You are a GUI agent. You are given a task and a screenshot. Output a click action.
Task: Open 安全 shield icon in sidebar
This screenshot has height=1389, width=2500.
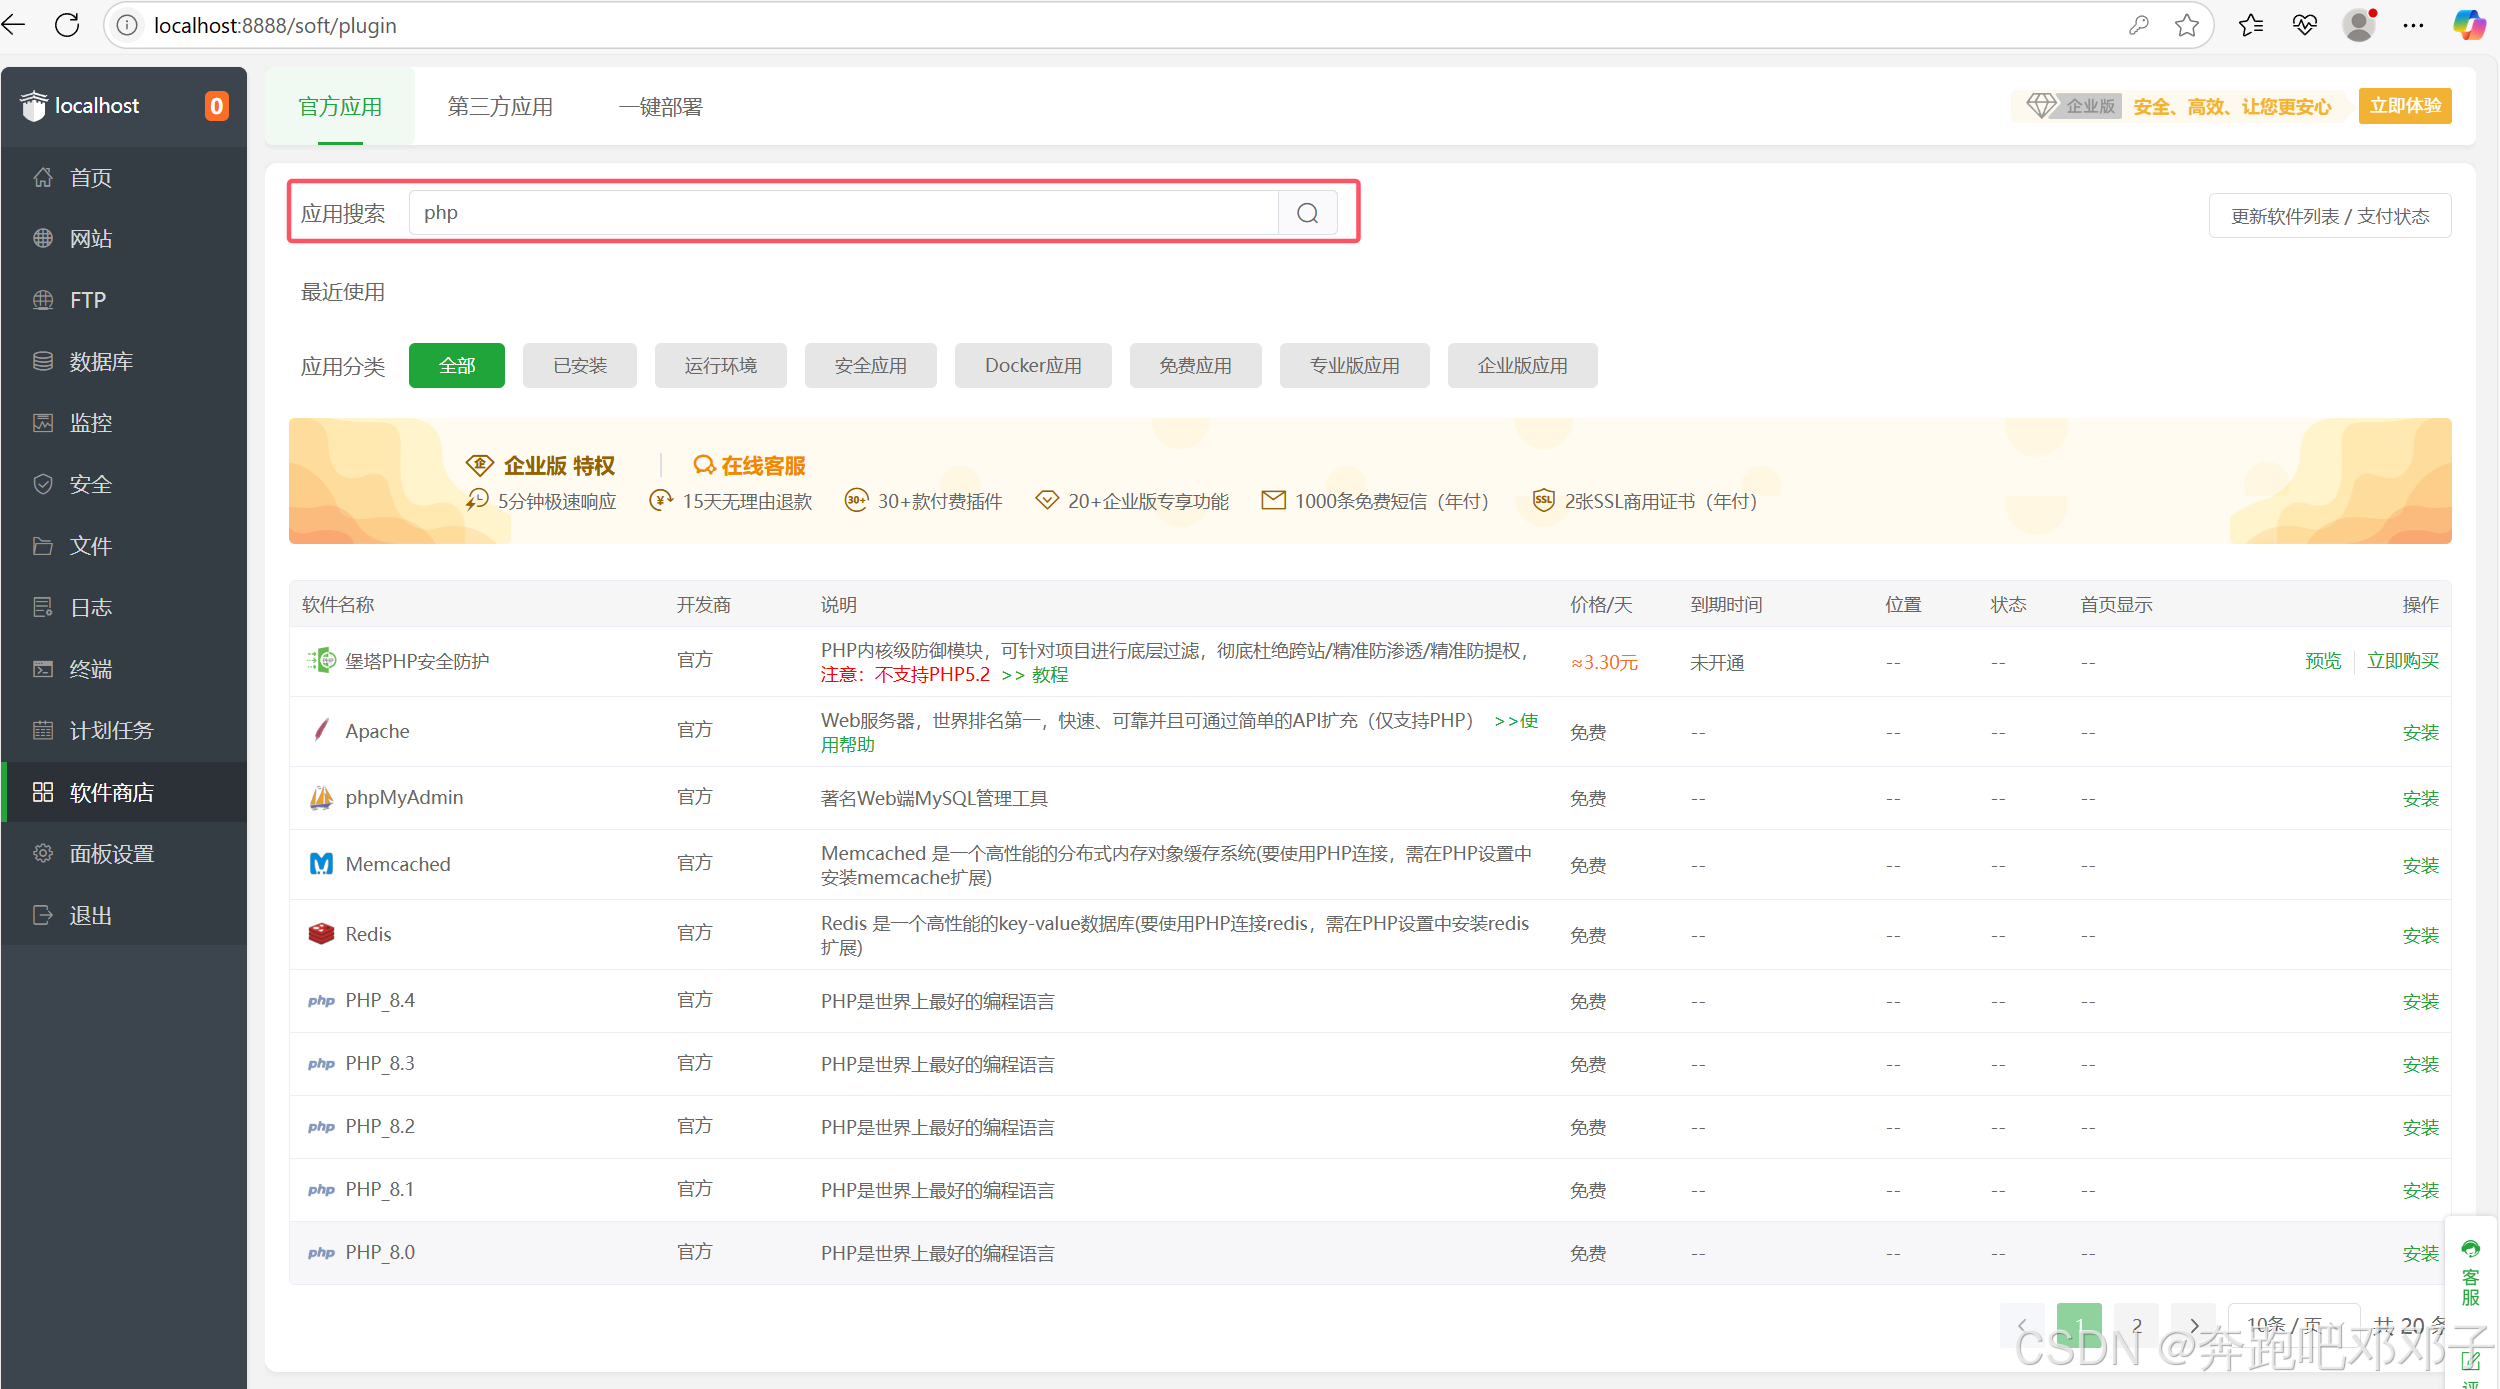point(43,484)
